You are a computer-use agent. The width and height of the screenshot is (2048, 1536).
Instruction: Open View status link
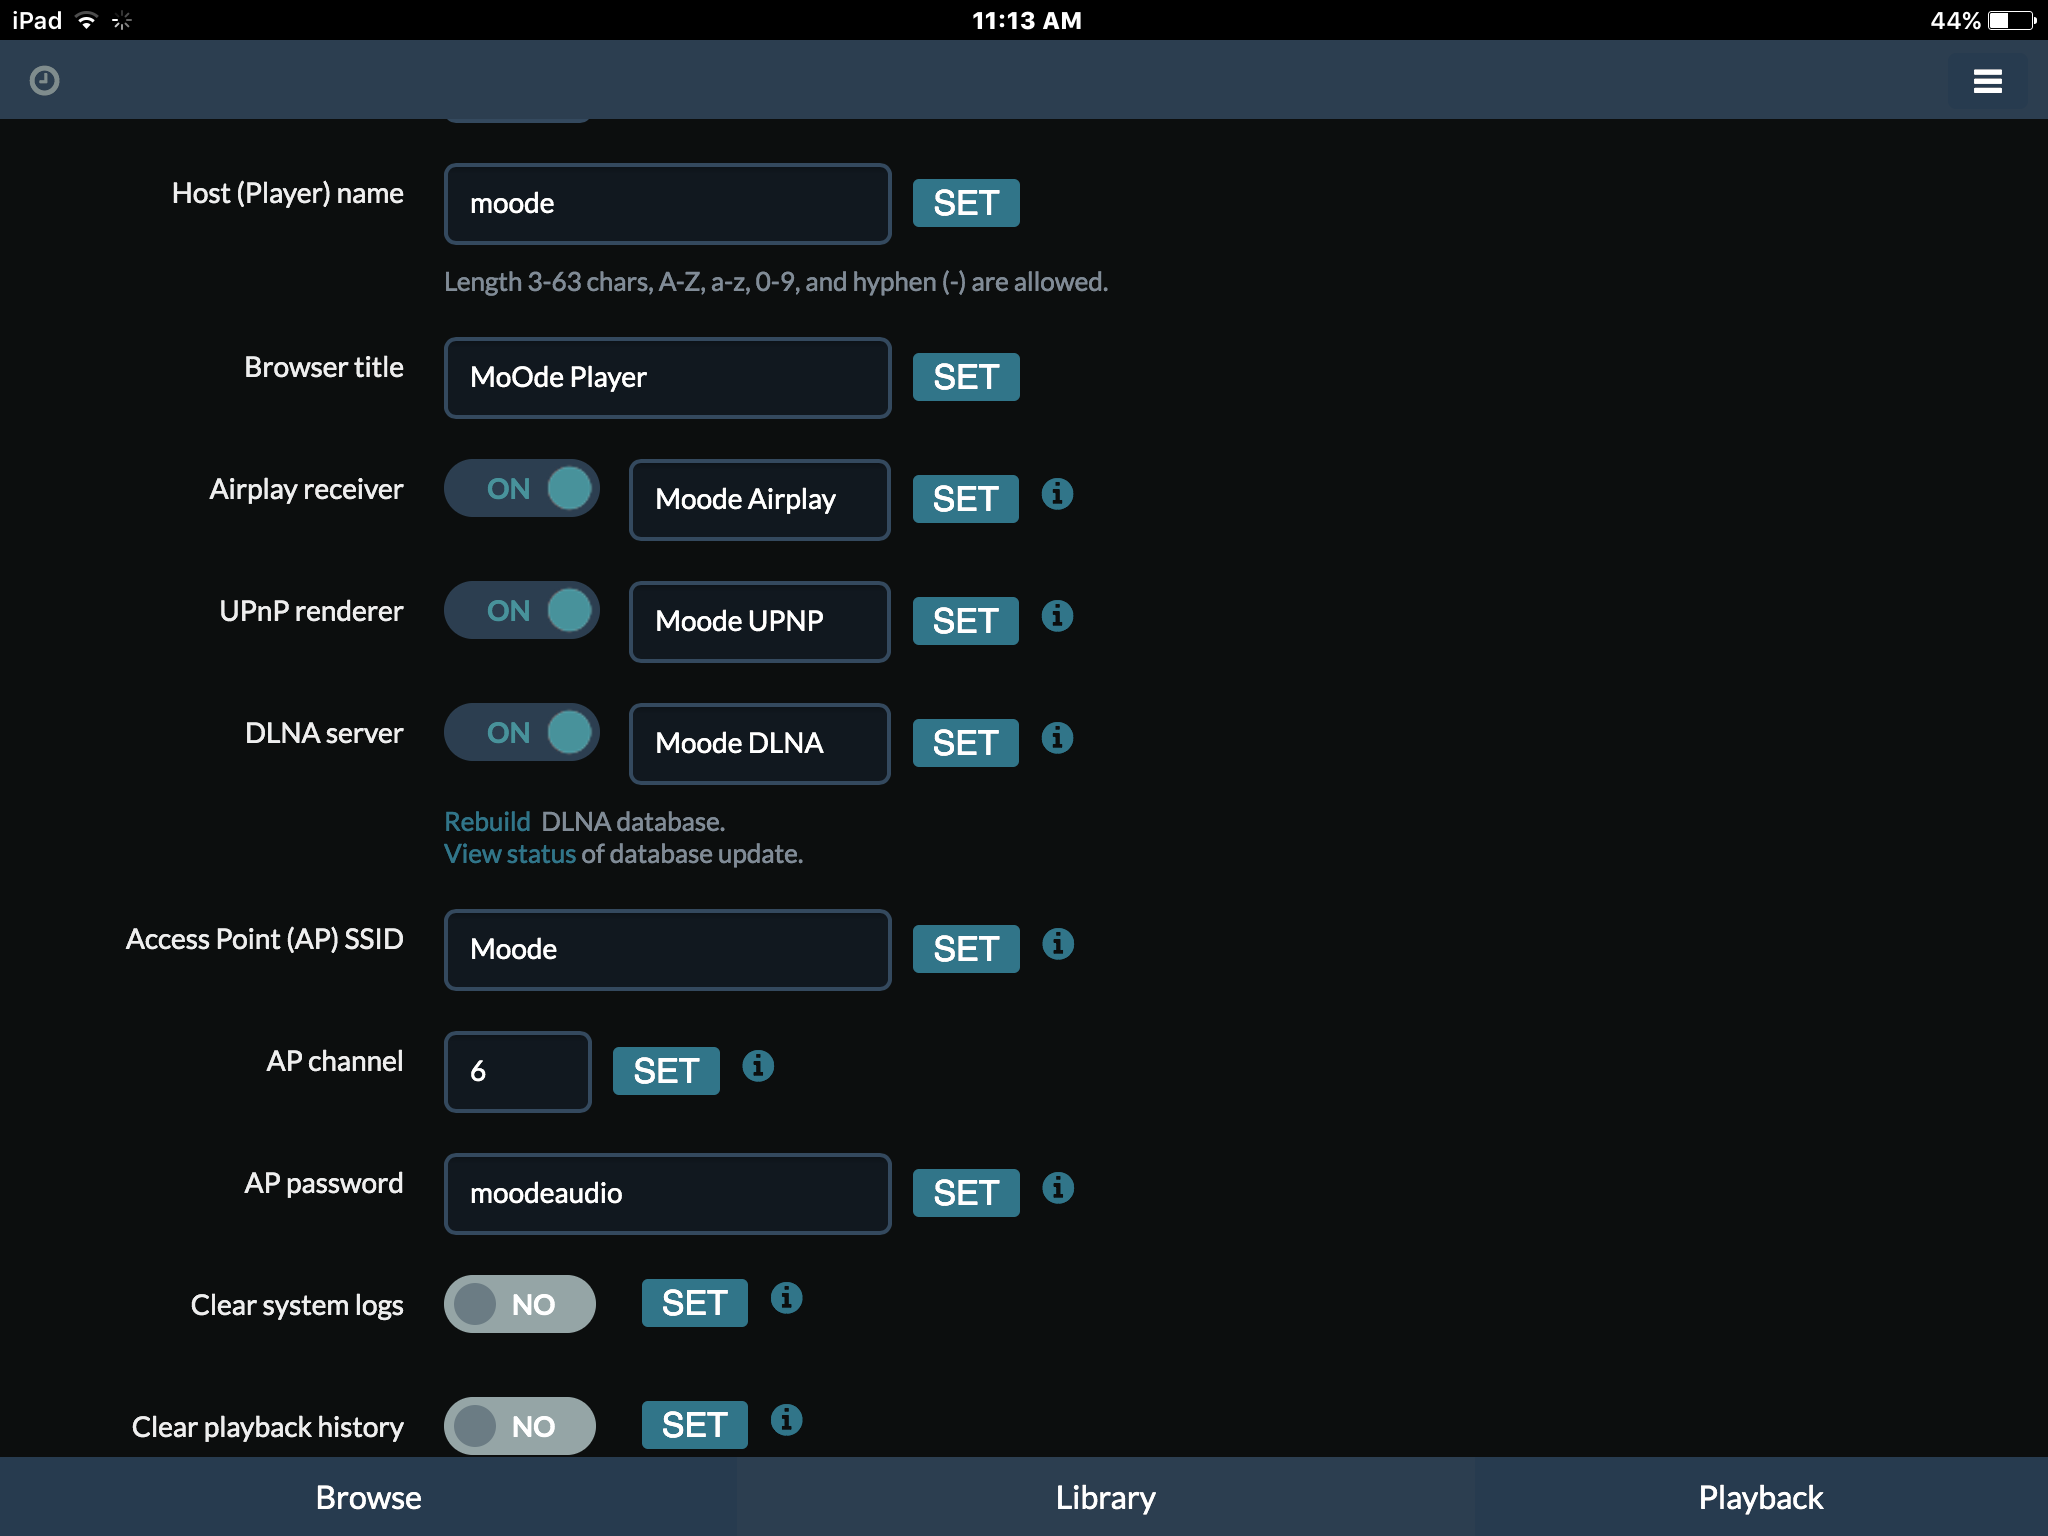[x=510, y=854]
